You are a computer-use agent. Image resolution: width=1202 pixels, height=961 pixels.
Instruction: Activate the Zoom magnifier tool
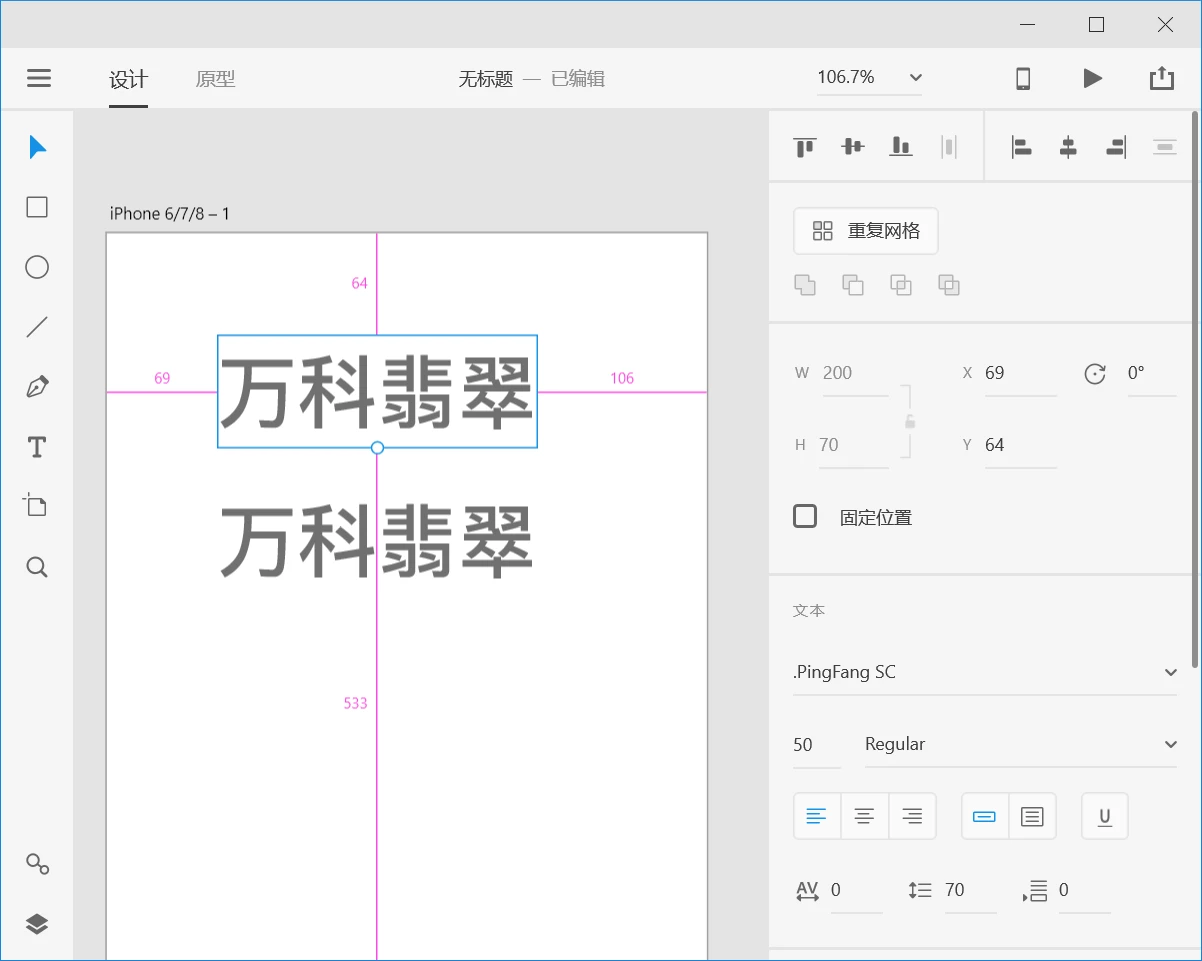pyautogui.click(x=37, y=567)
